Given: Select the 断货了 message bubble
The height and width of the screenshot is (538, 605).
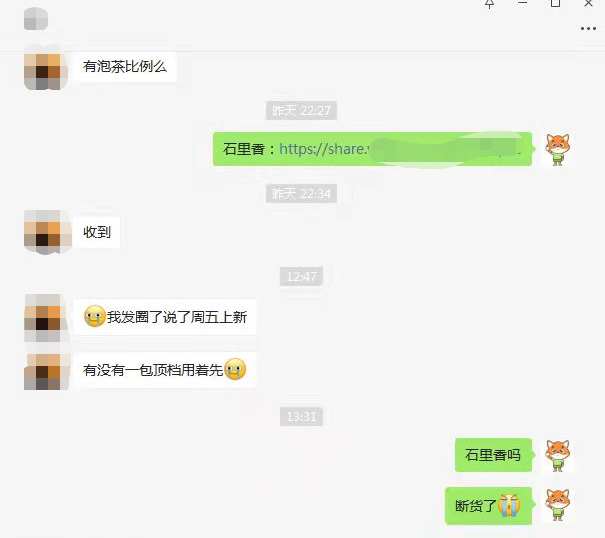Looking at the screenshot, I should point(488,506).
